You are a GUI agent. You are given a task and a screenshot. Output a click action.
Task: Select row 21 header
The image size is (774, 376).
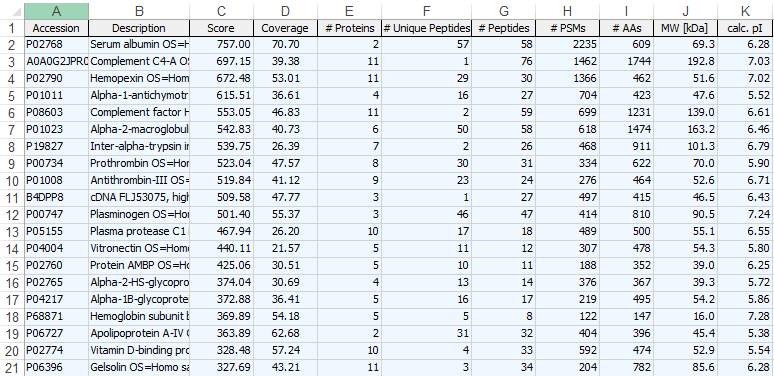12,368
